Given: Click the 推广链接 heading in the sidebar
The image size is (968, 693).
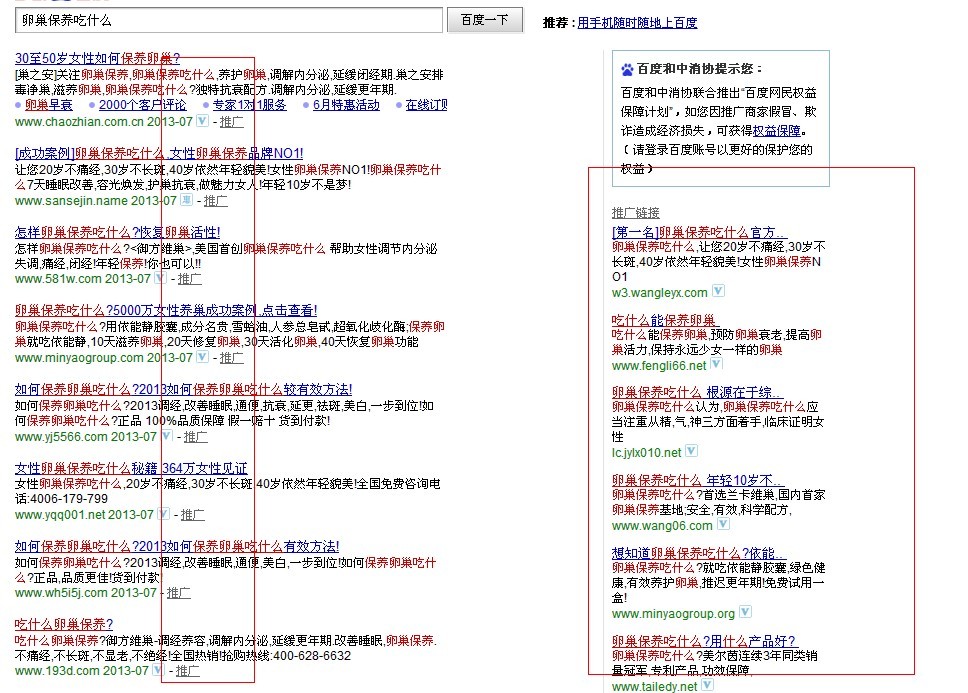Looking at the screenshot, I should (636, 213).
